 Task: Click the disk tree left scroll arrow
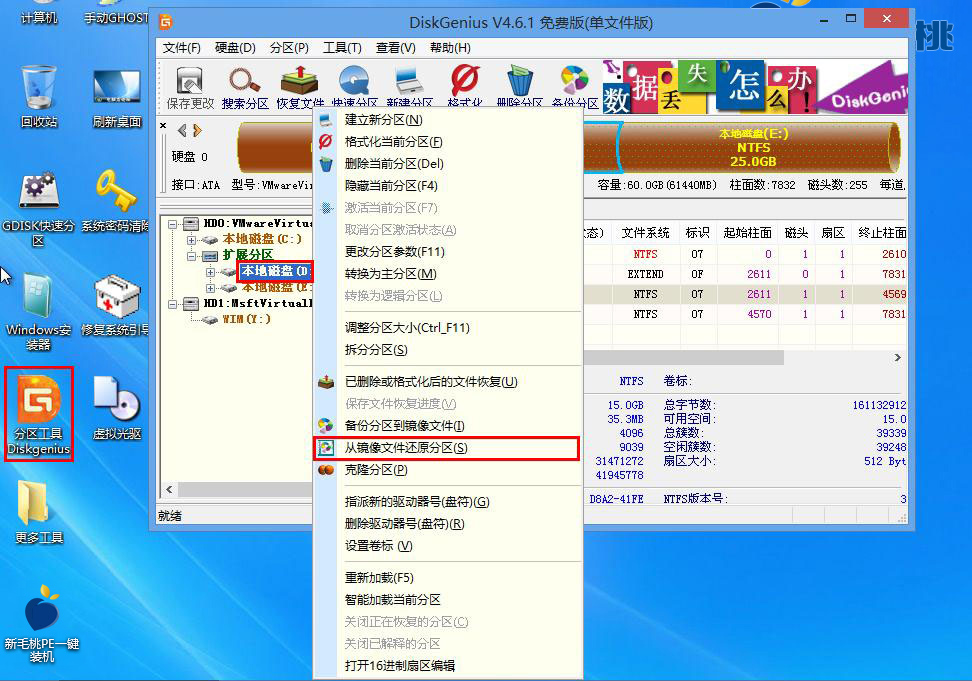169,490
